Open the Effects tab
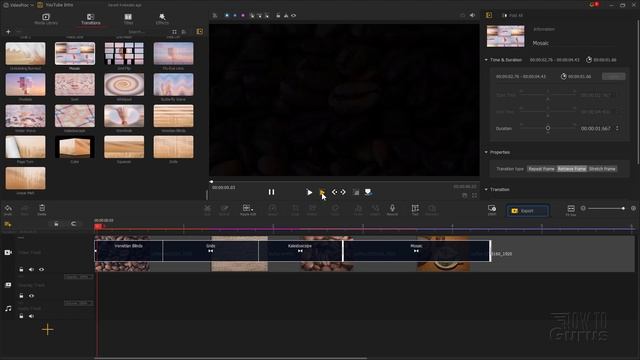This screenshot has height=360, width=640. pyautogui.click(x=162, y=19)
